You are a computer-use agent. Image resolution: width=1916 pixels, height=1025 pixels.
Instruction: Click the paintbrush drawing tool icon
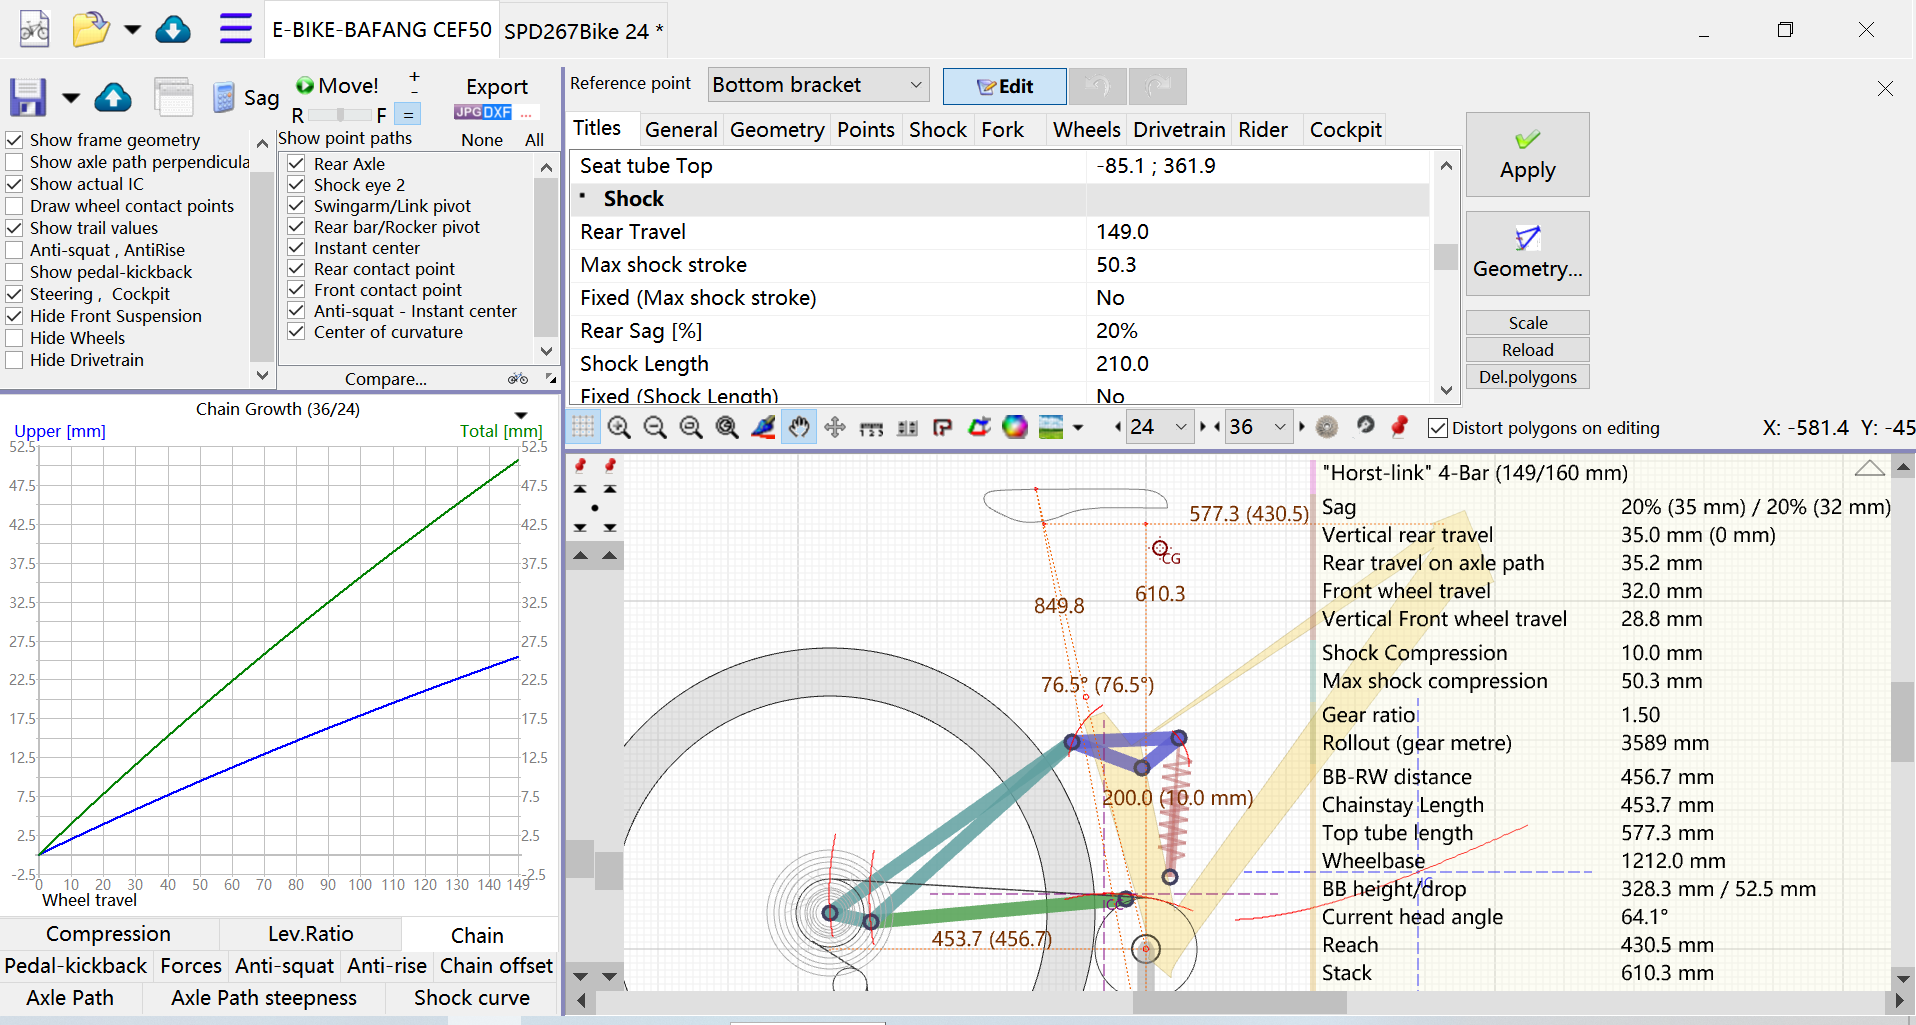pos(763,428)
